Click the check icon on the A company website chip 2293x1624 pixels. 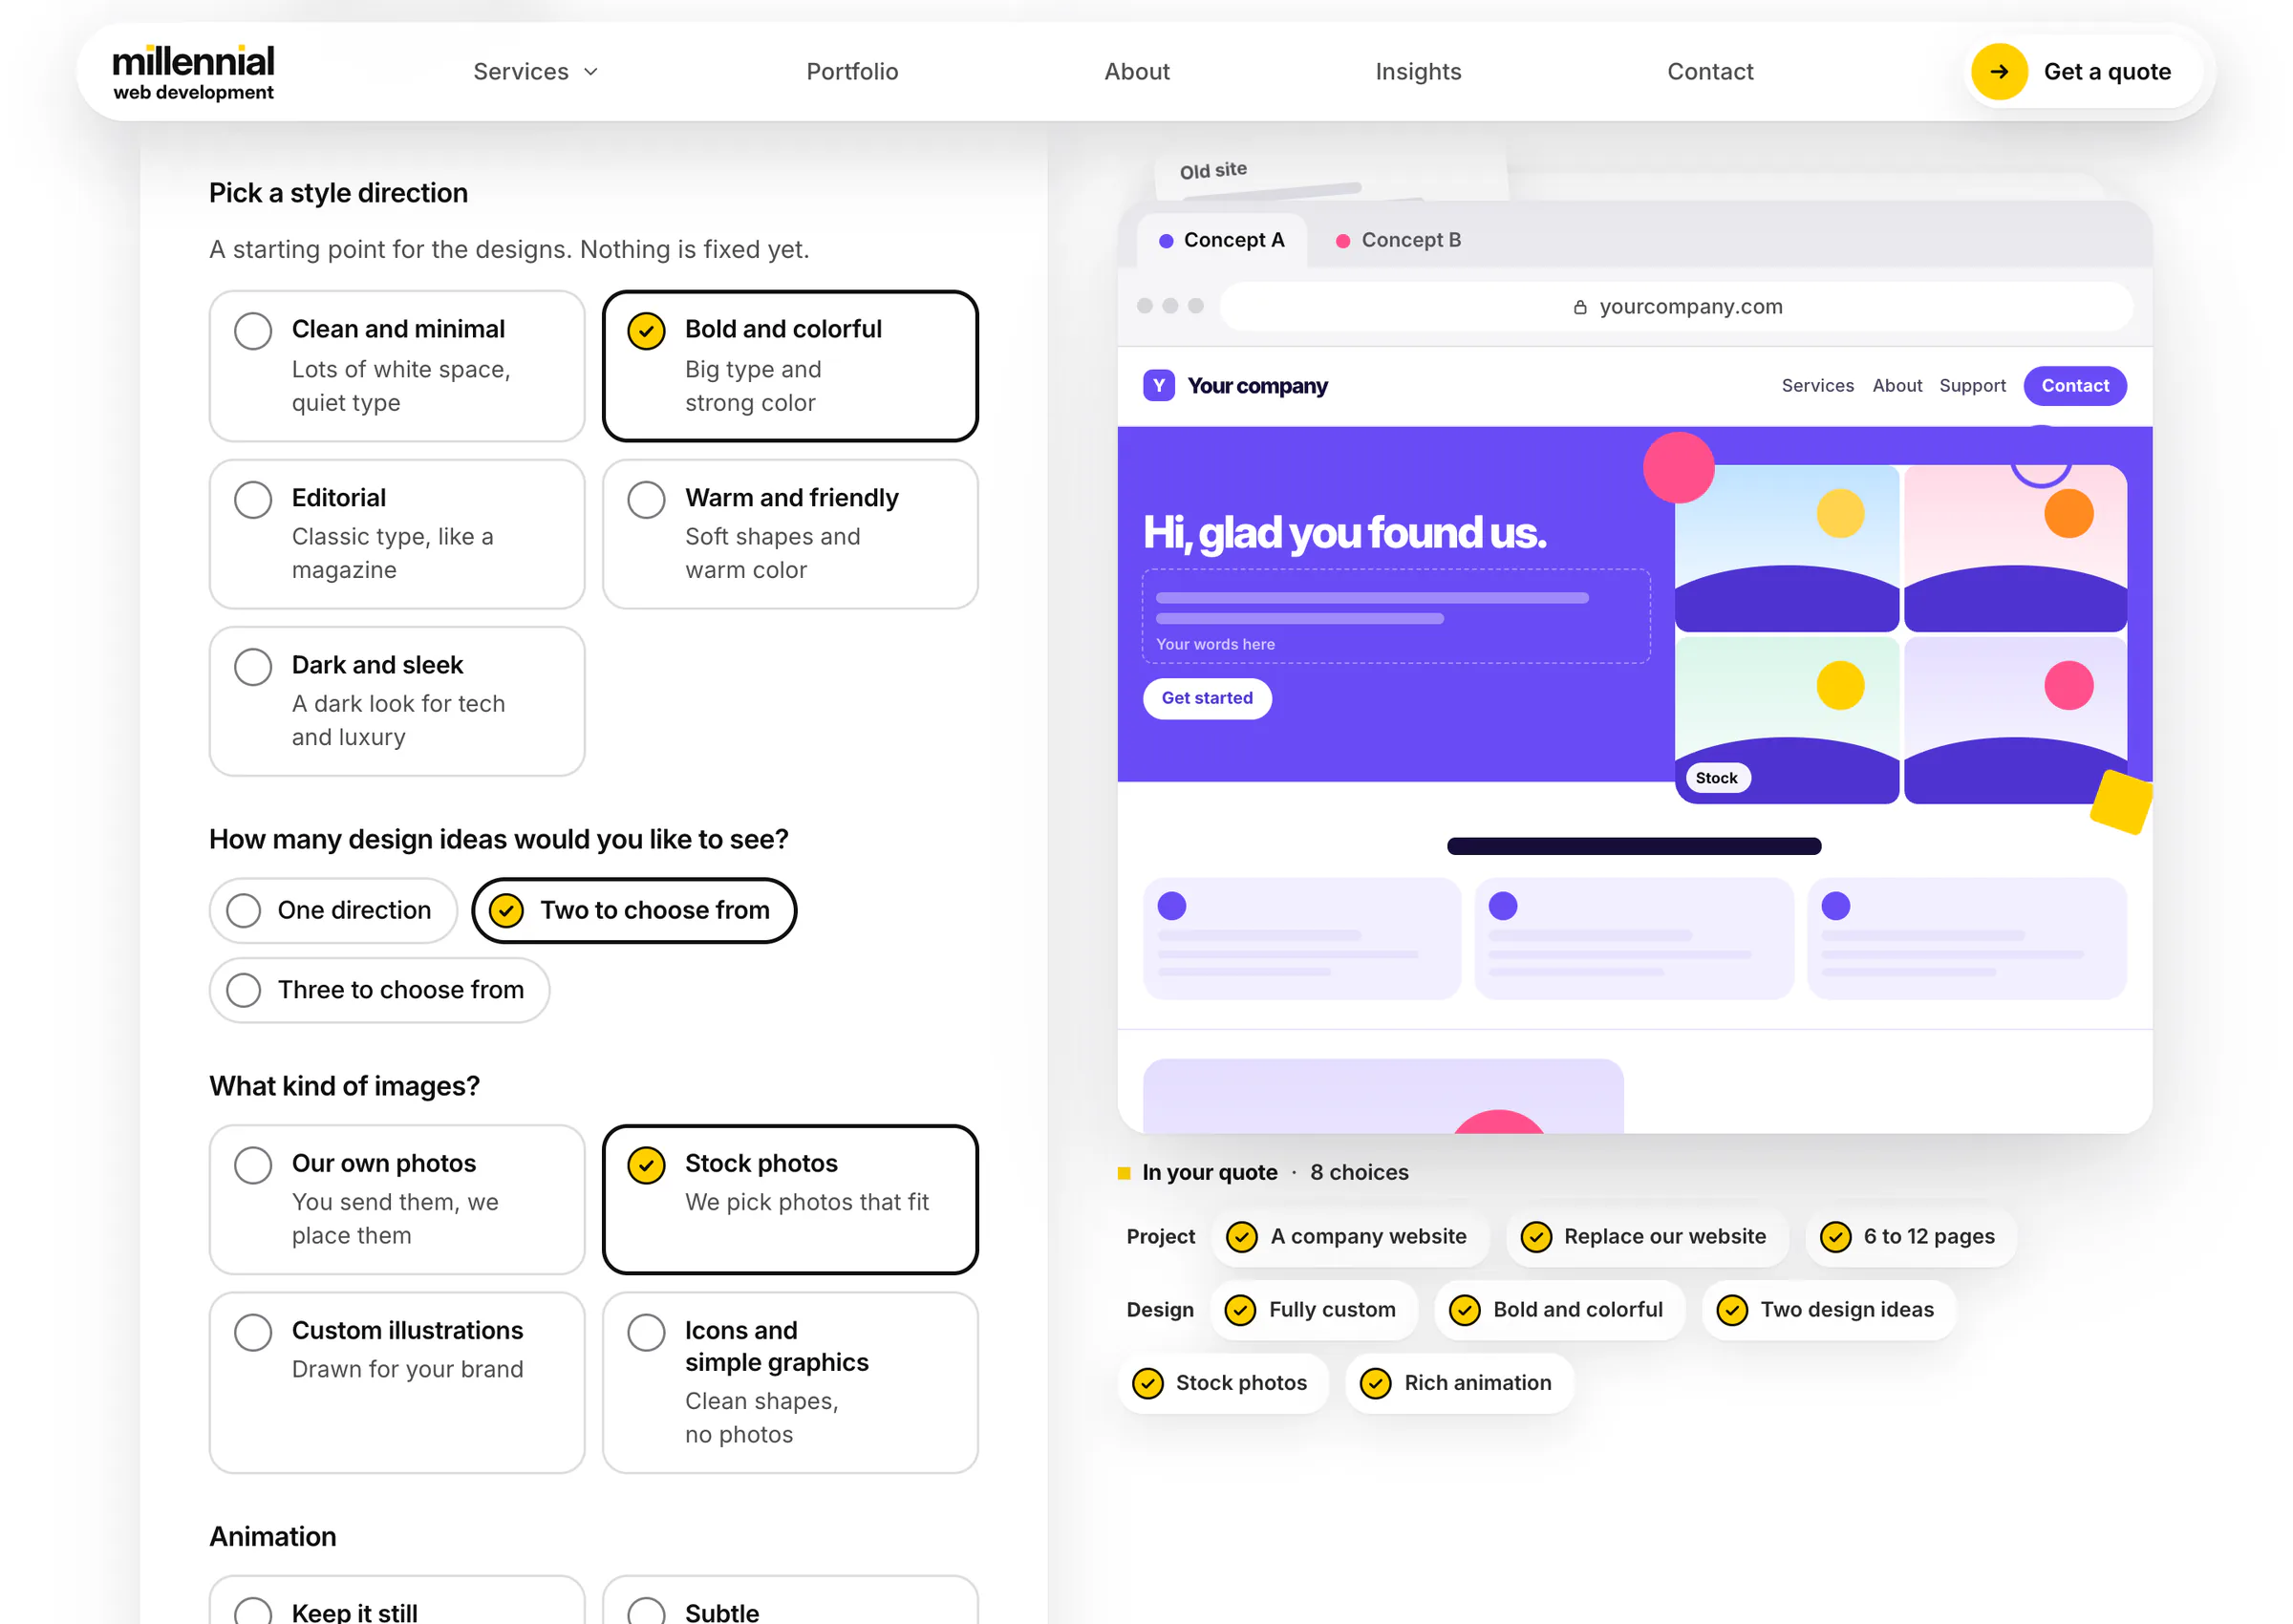point(1241,1237)
